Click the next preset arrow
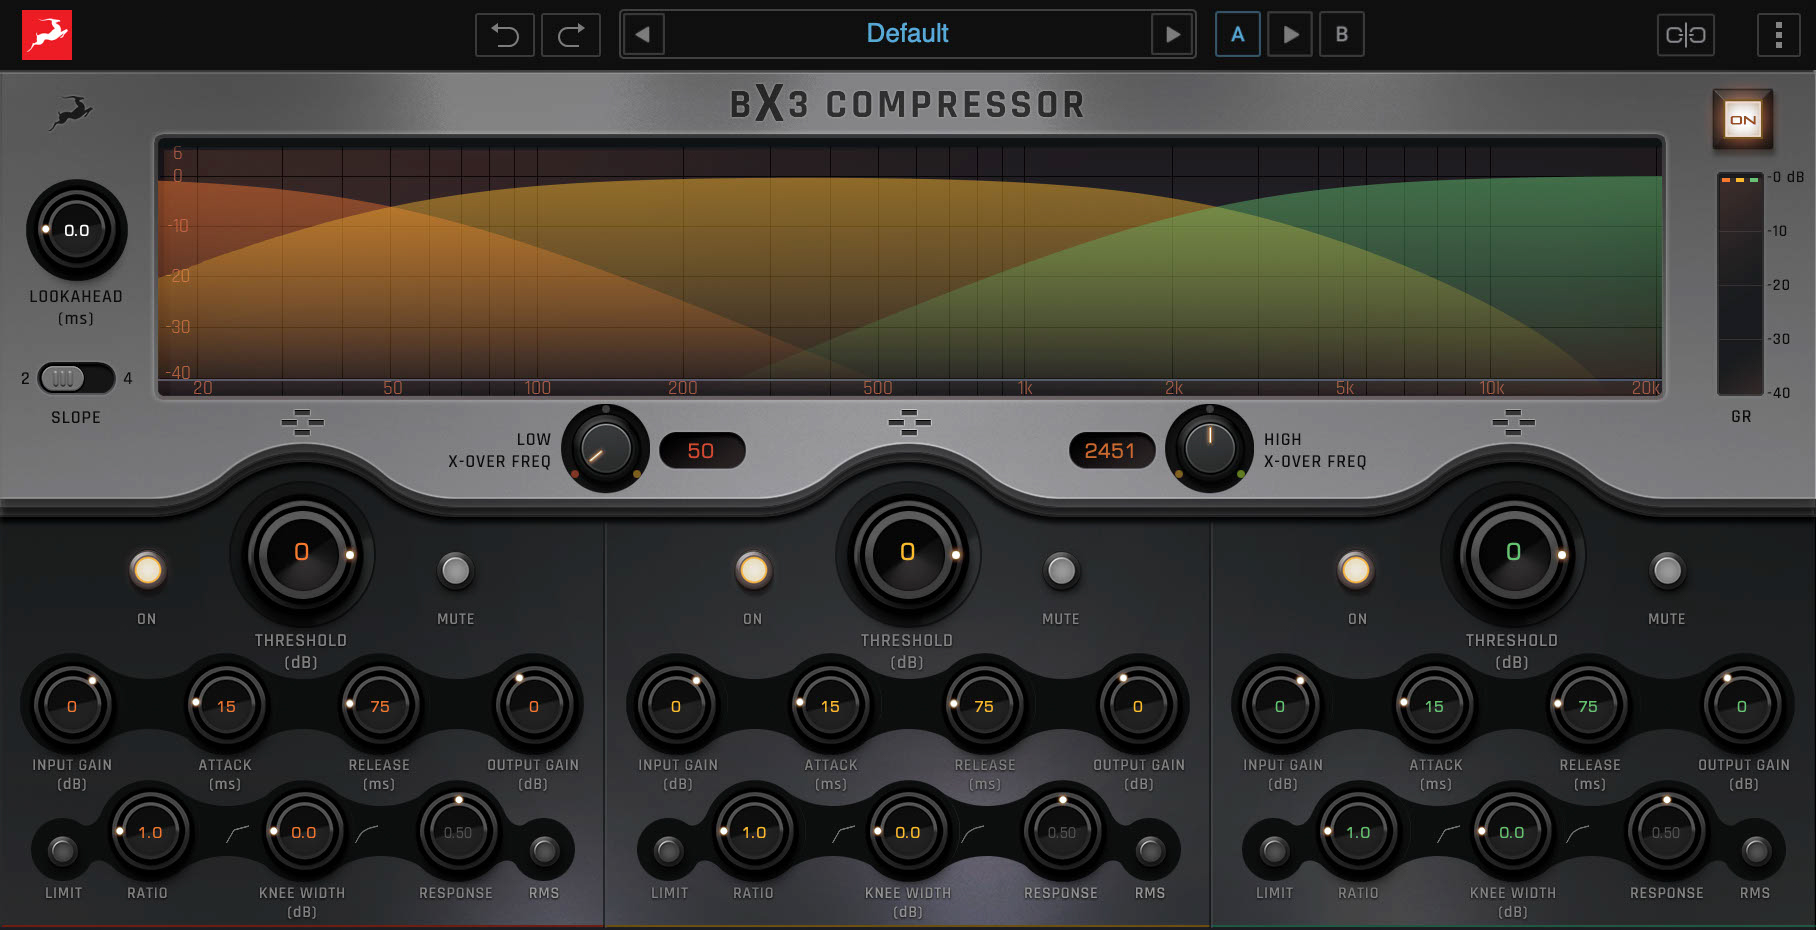Screen dimensions: 1816x930 [x=1173, y=34]
